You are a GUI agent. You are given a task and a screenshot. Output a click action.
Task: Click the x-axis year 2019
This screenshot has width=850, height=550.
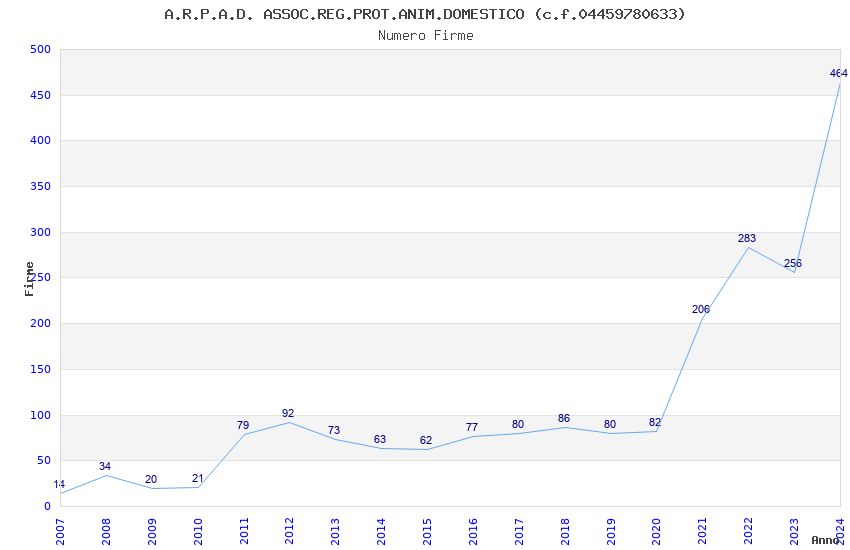[611, 531]
